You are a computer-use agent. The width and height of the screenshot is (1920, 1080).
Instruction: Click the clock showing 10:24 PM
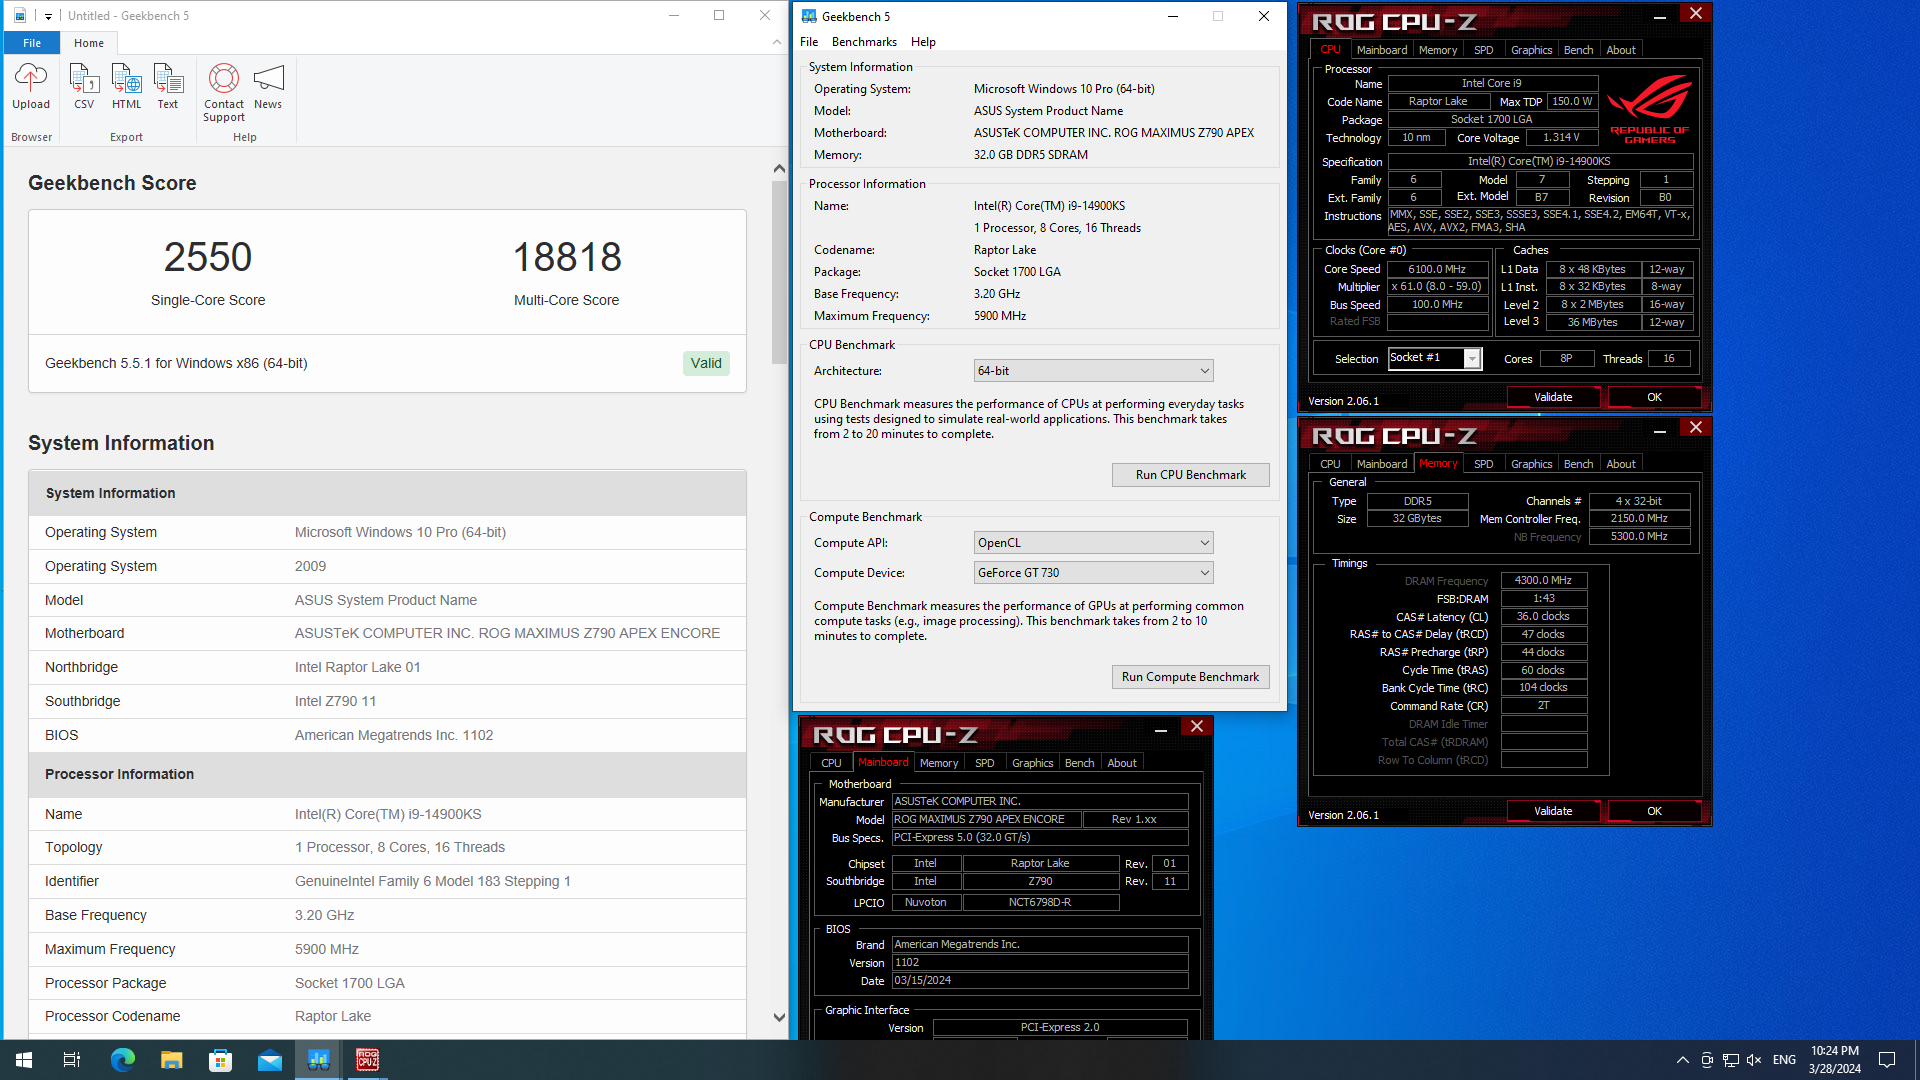coord(1835,1051)
